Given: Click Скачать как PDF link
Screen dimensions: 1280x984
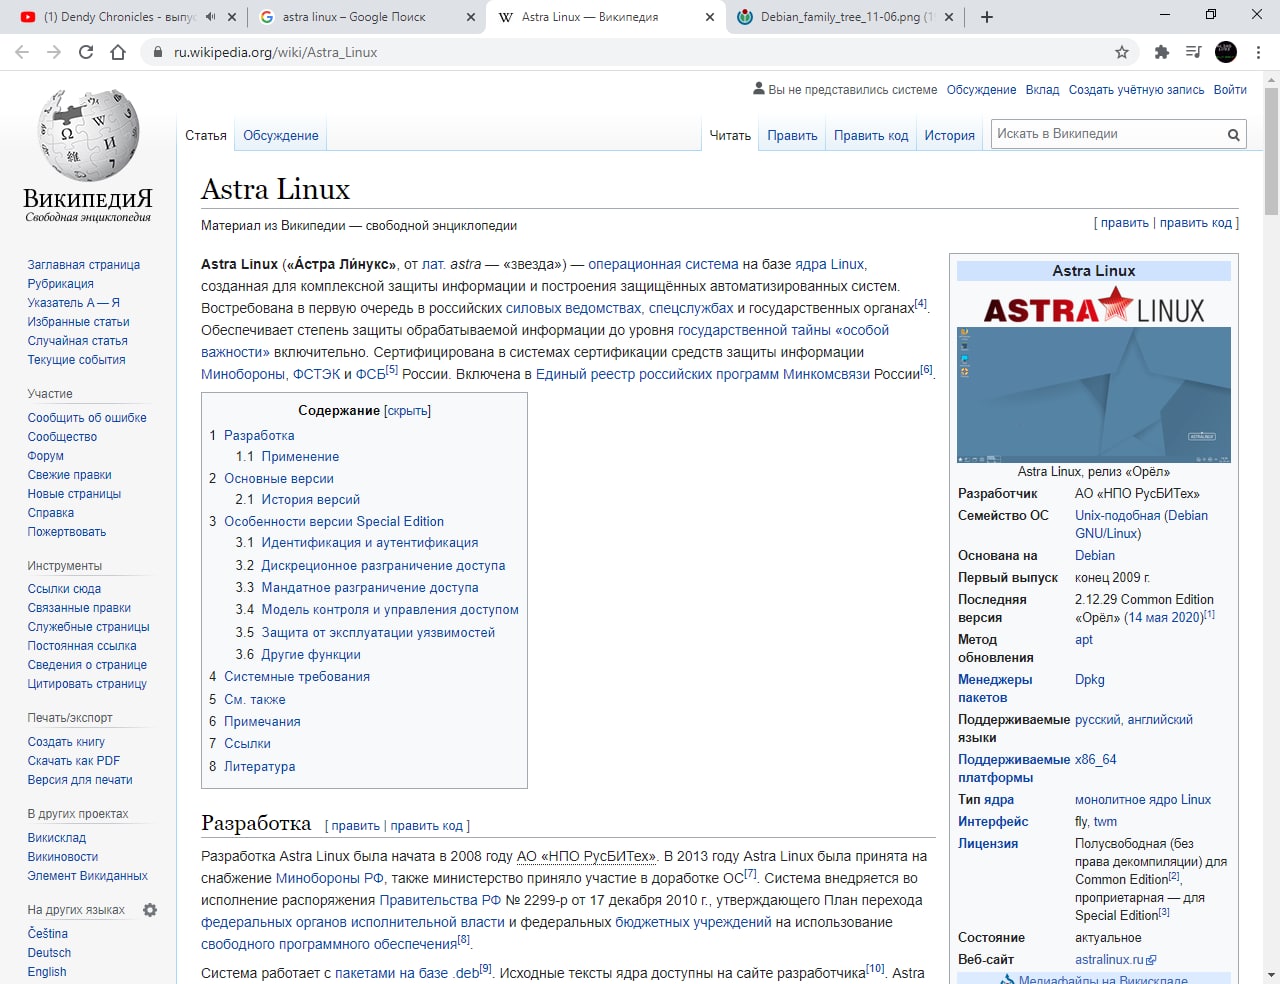Looking at the screenshot, I should click(74, 761).
